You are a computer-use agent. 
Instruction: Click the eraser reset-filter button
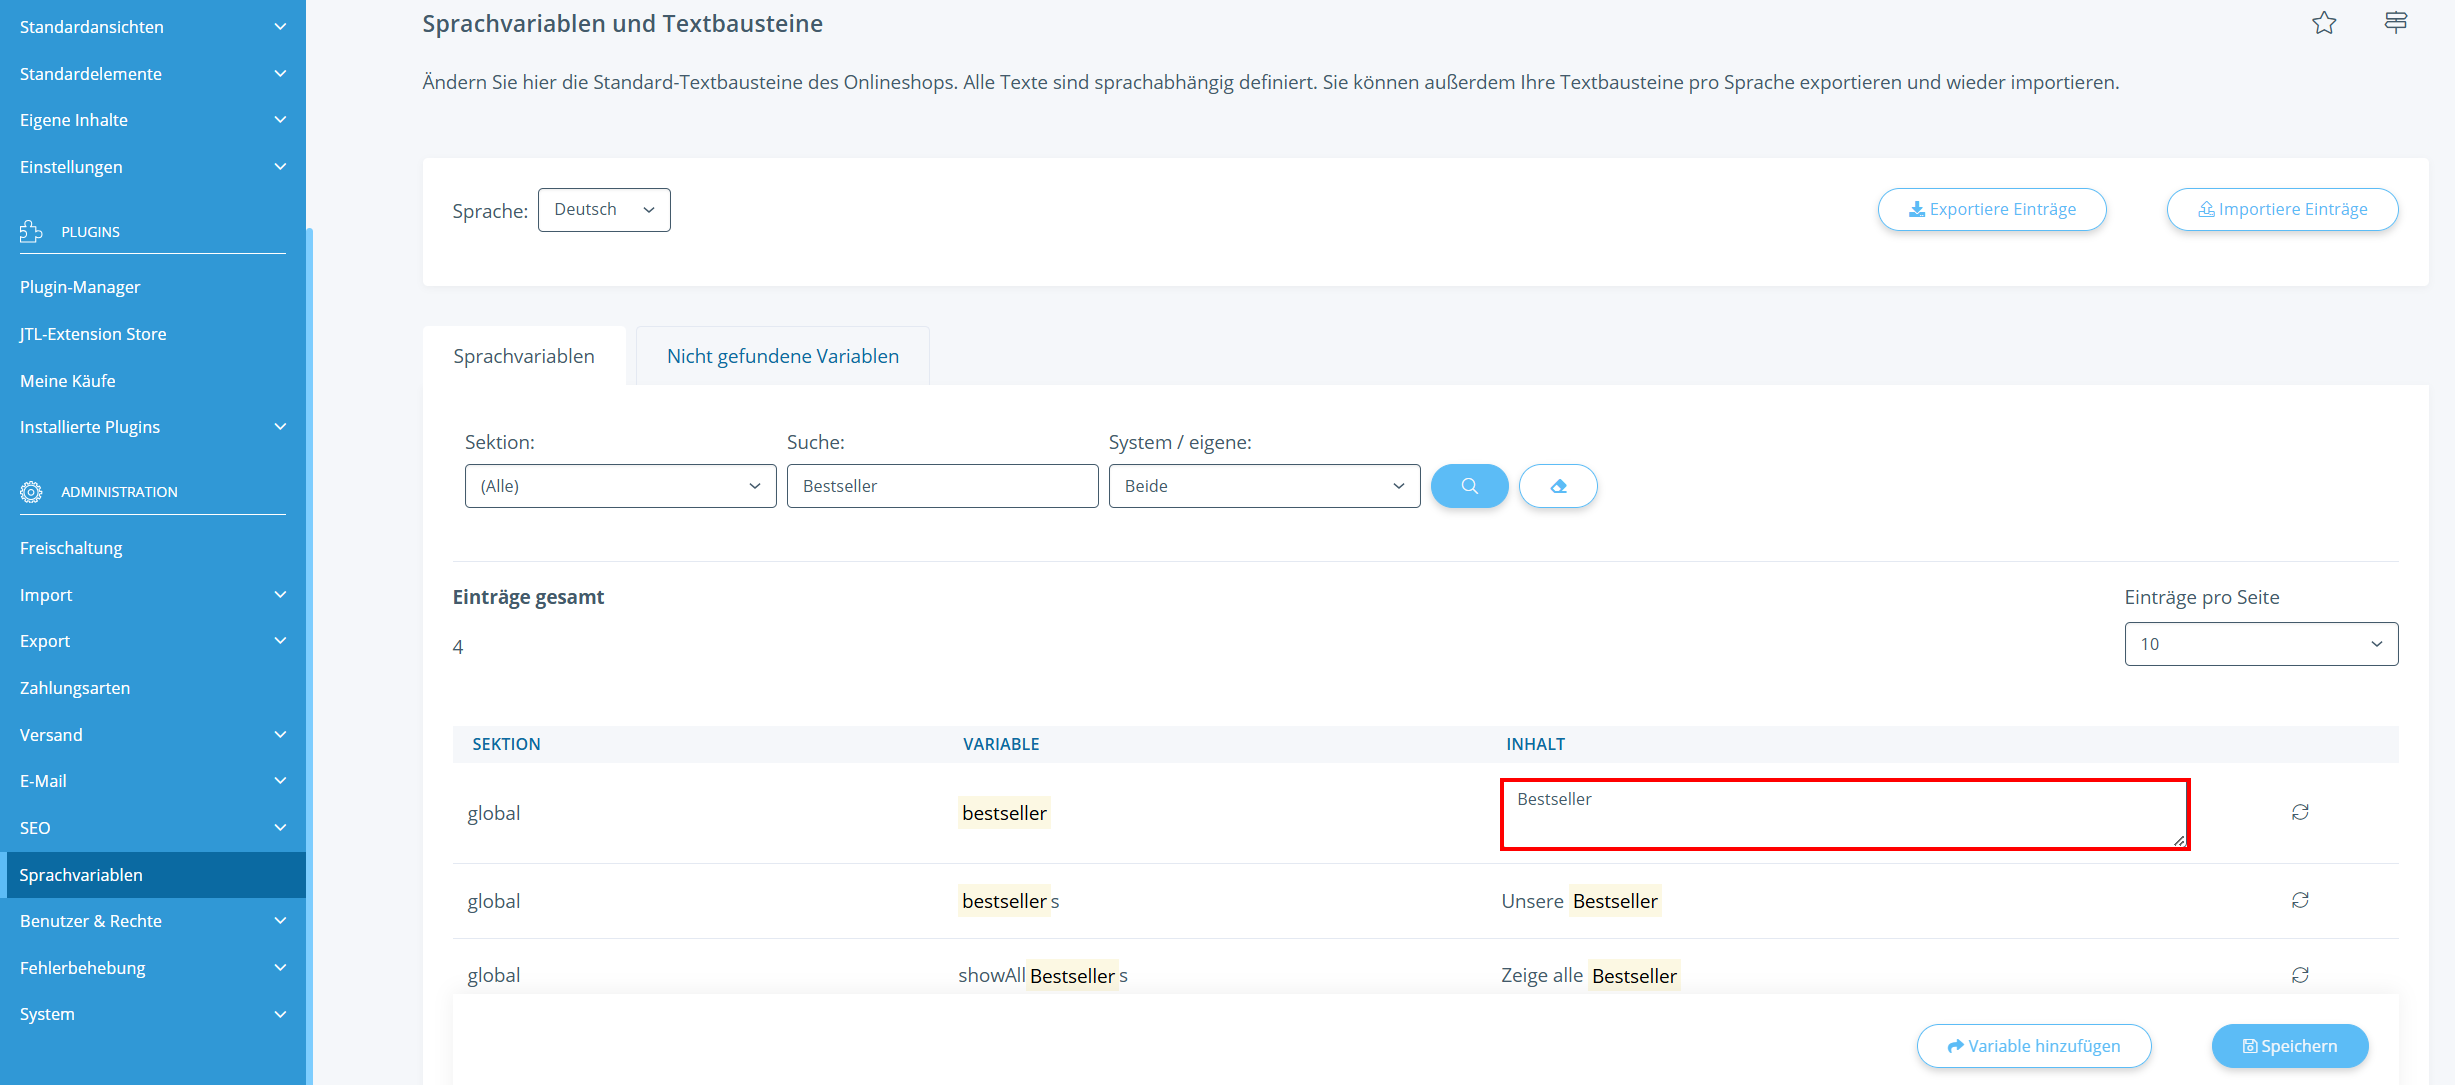[x=1557, y=486]
